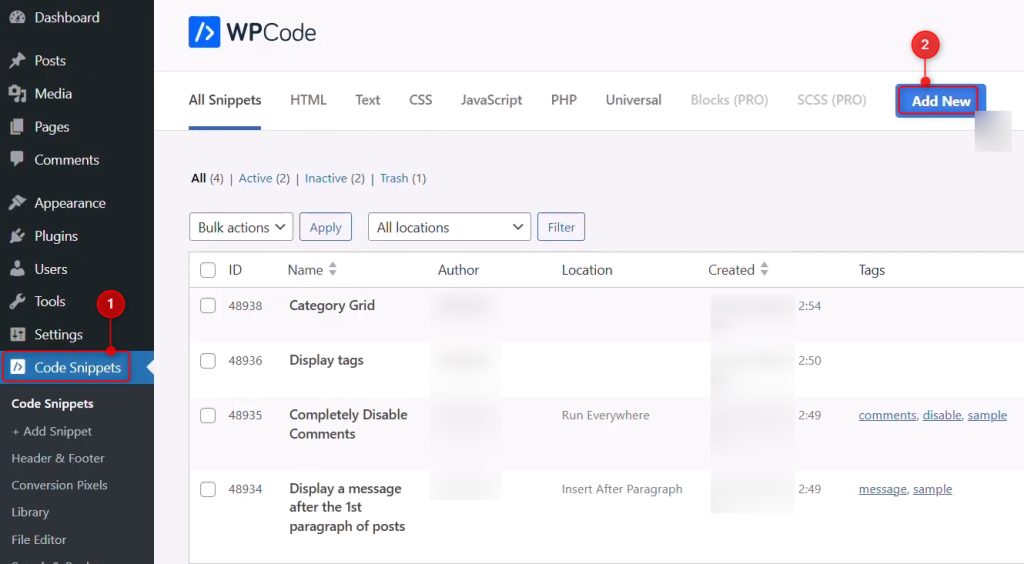Click the comments tag link
The image size is (1024, 564).
887,415
